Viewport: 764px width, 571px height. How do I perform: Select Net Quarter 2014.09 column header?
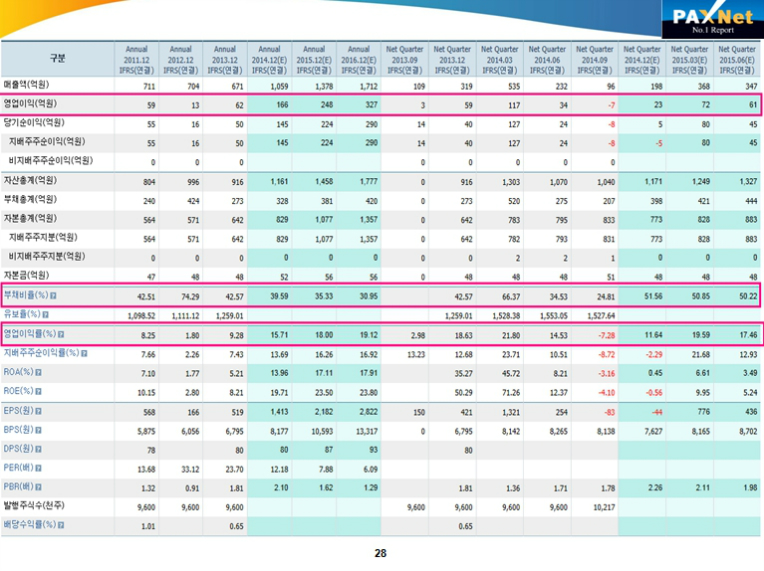[x=594, y=60]
